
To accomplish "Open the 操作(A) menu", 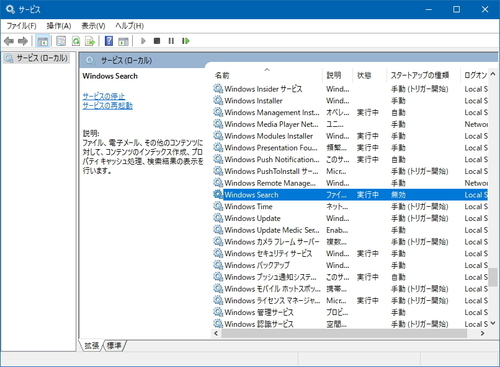I will [59, 26].
